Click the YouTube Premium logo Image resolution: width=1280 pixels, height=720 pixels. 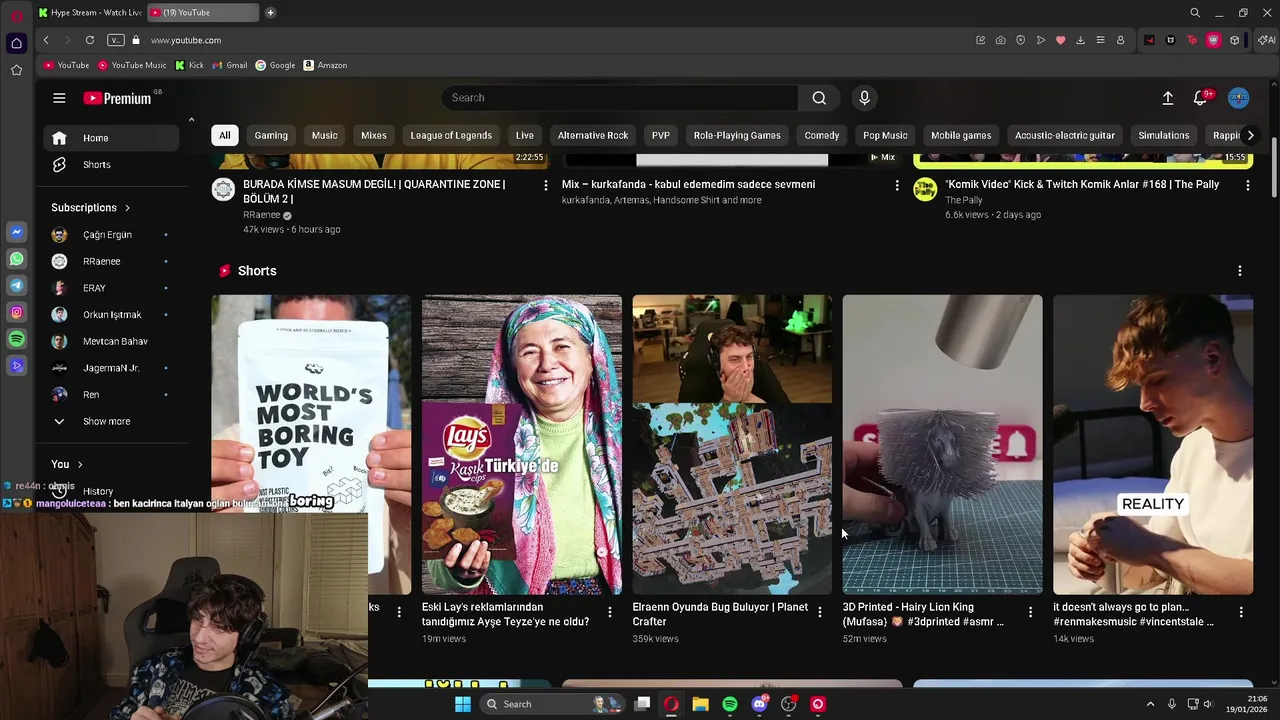pos(117,98)
